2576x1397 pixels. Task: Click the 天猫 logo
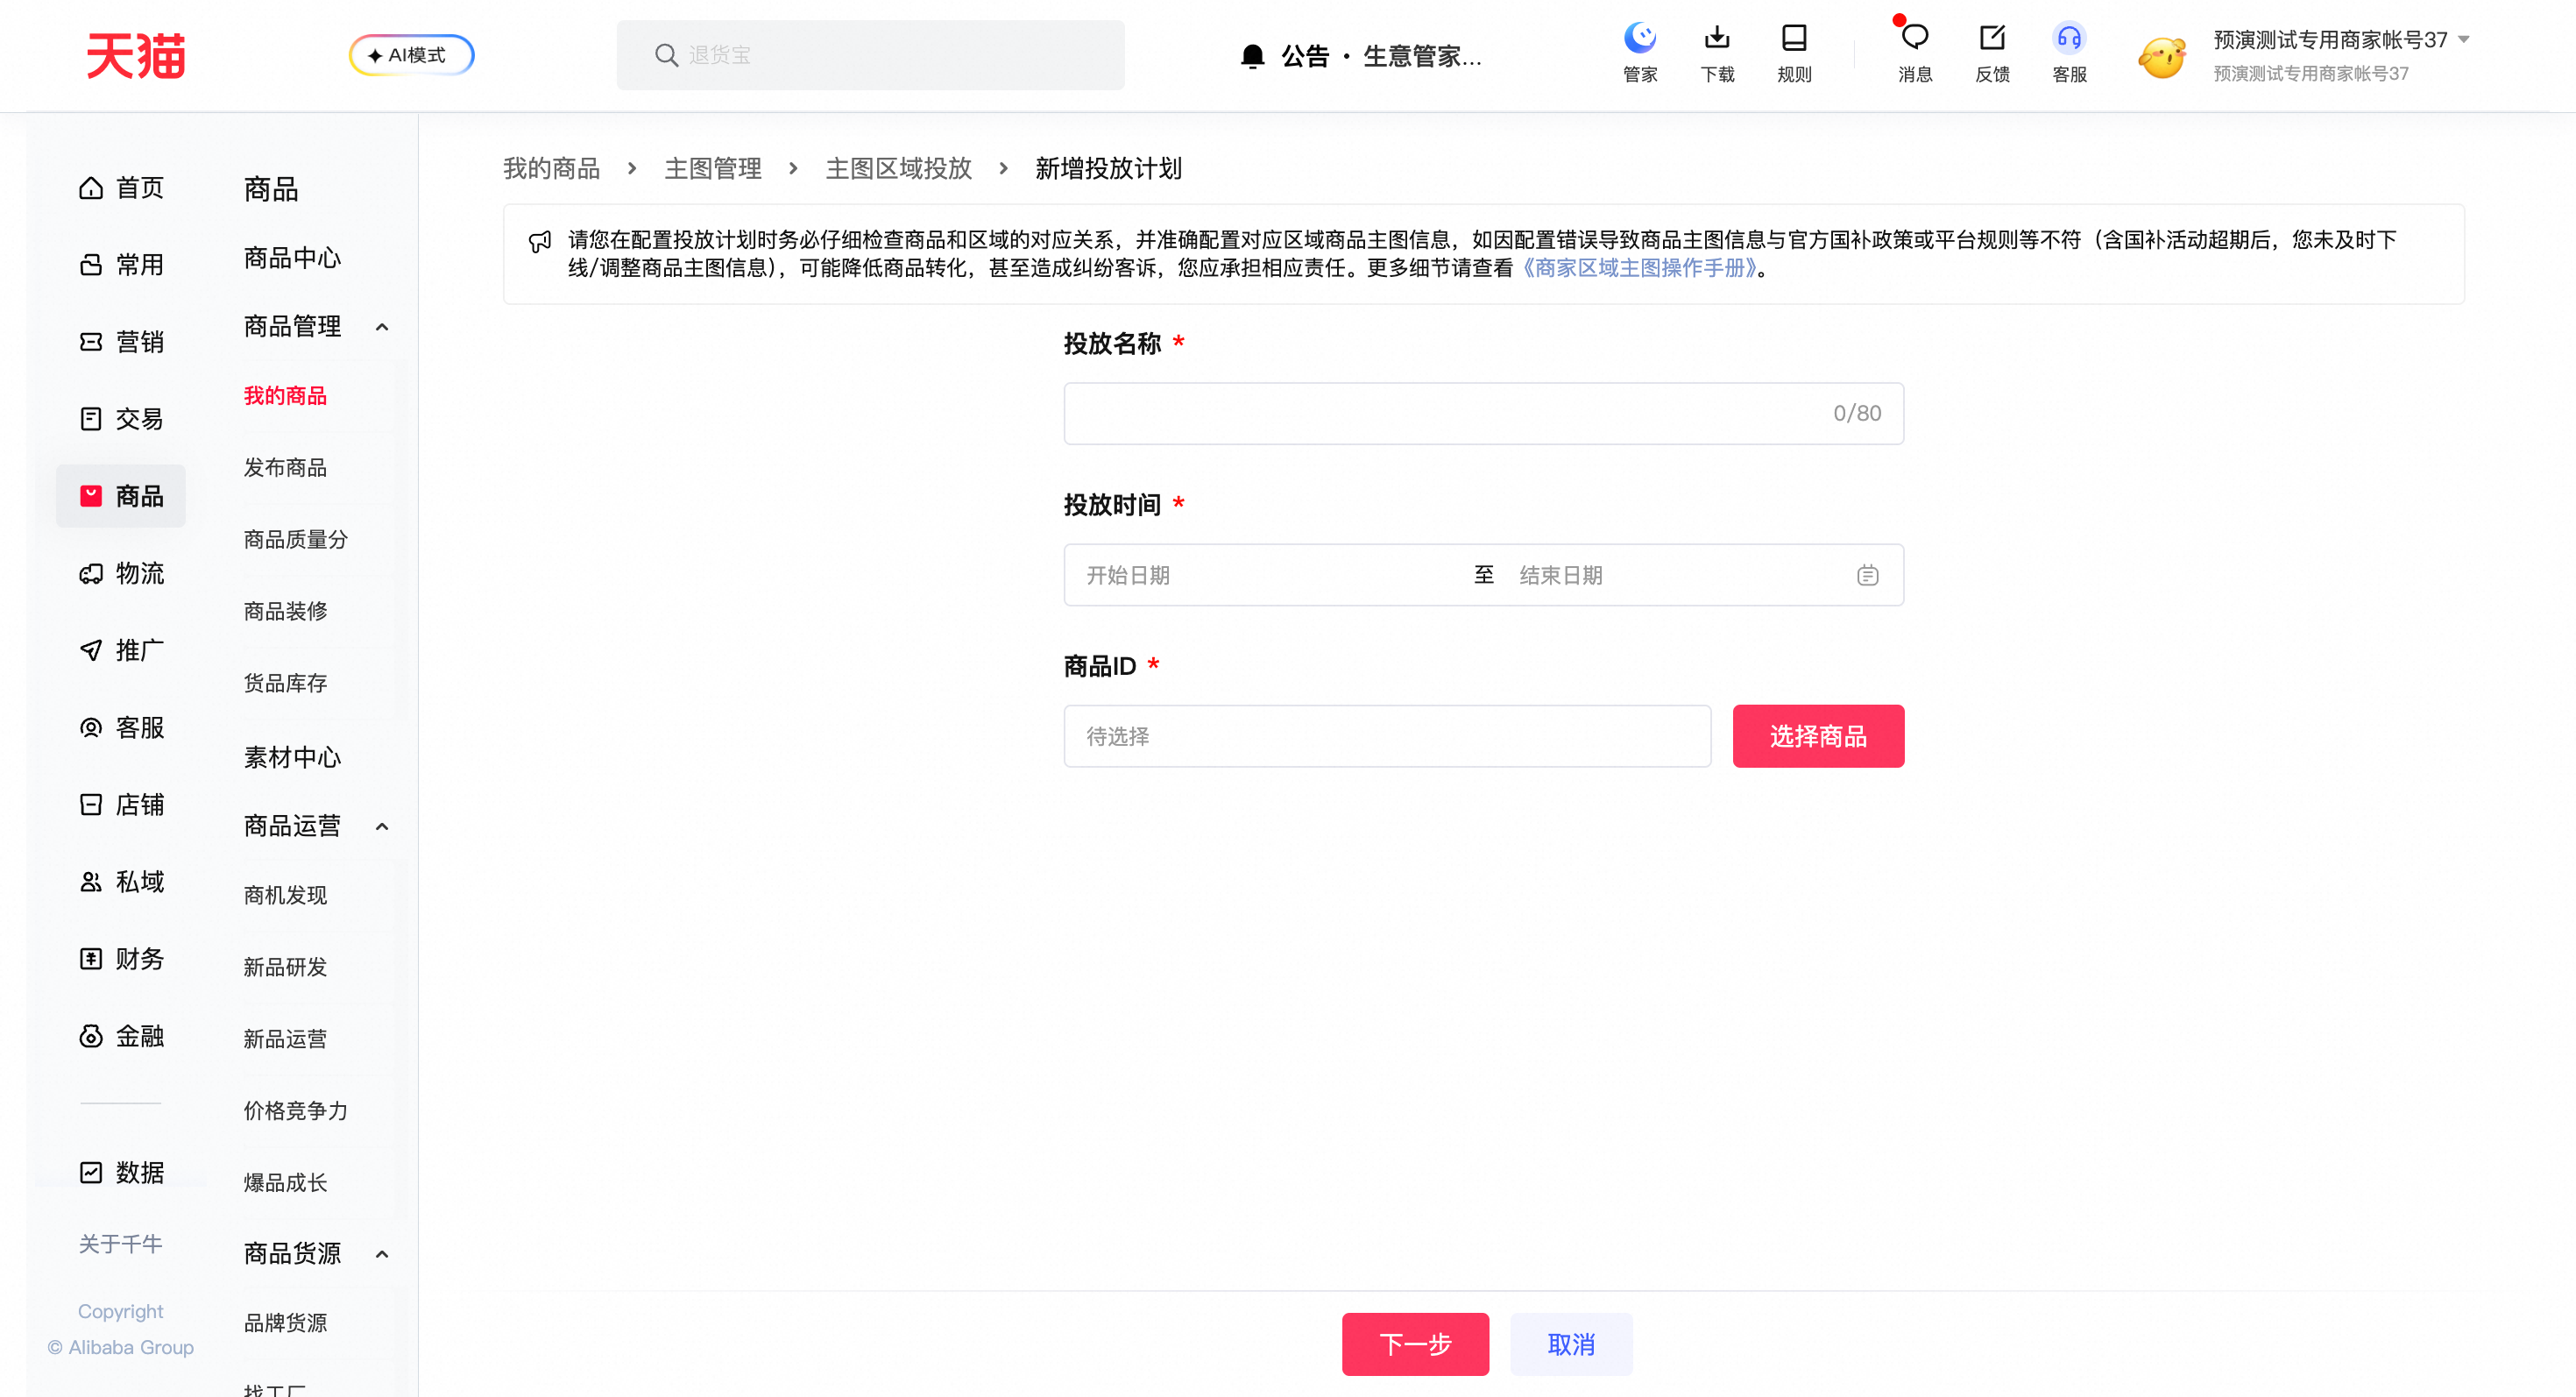pyautogui.click(x=136, y=55)
